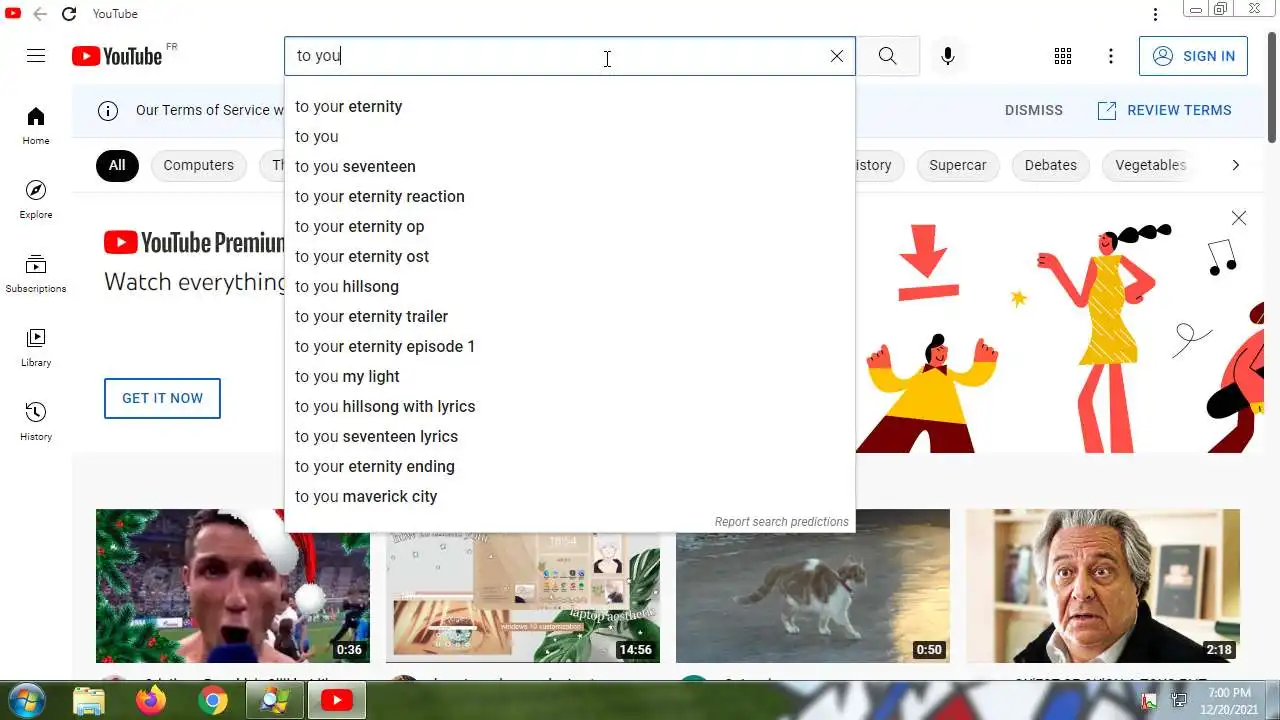The image size is (1280, 720).
Task: Open Subscriptions in the sidebar
Action: click(36, 274)
